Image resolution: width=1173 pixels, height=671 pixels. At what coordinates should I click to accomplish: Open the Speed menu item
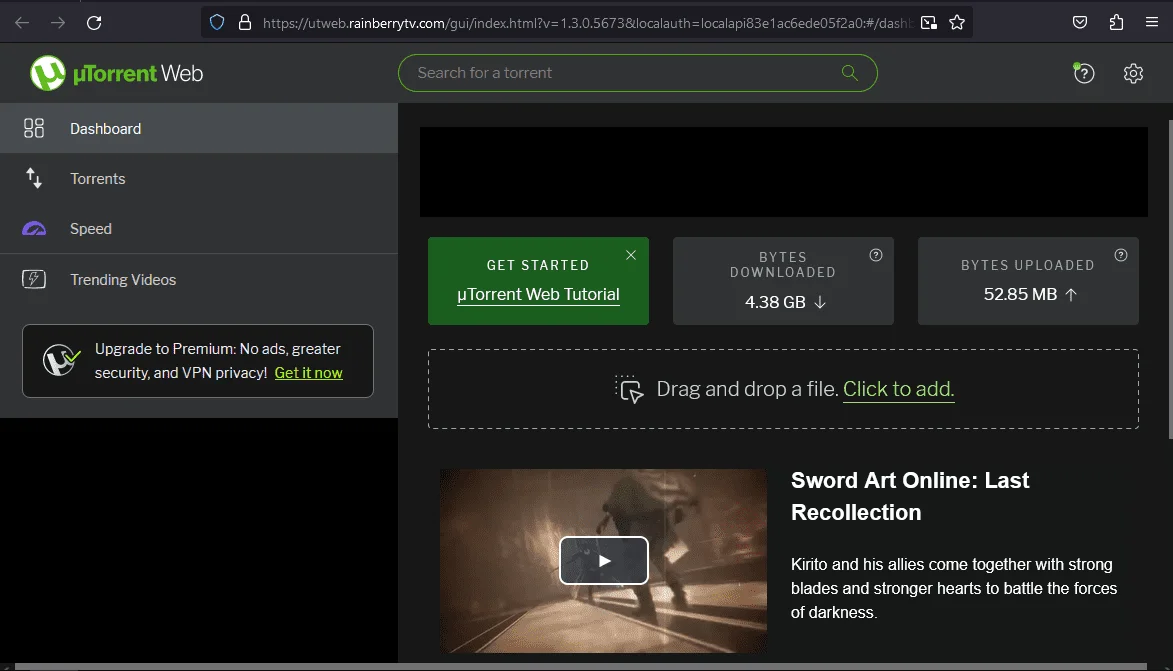pyautogui.click(x=199, y=229)
